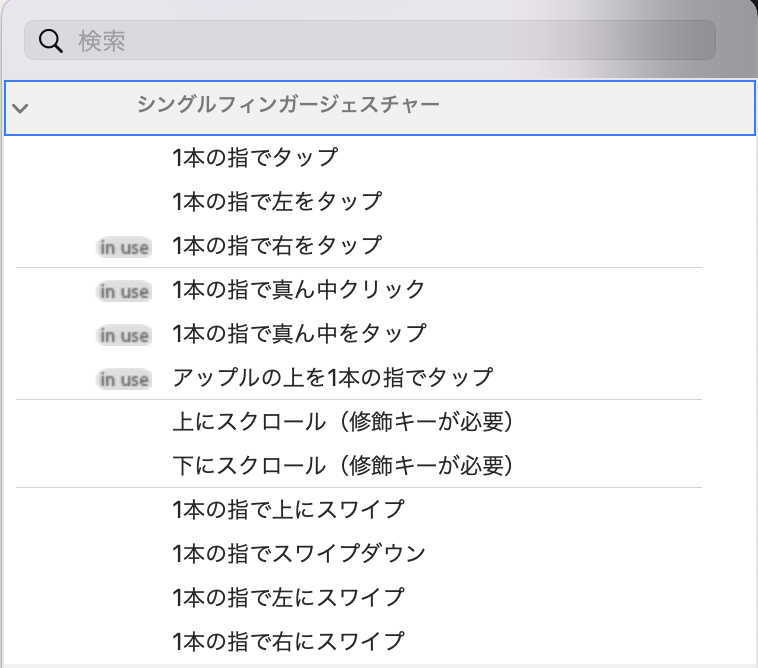758x668 pixels.
Task: Pick 1本の指で右にスワイプ
Action: [x=289, y=641]
